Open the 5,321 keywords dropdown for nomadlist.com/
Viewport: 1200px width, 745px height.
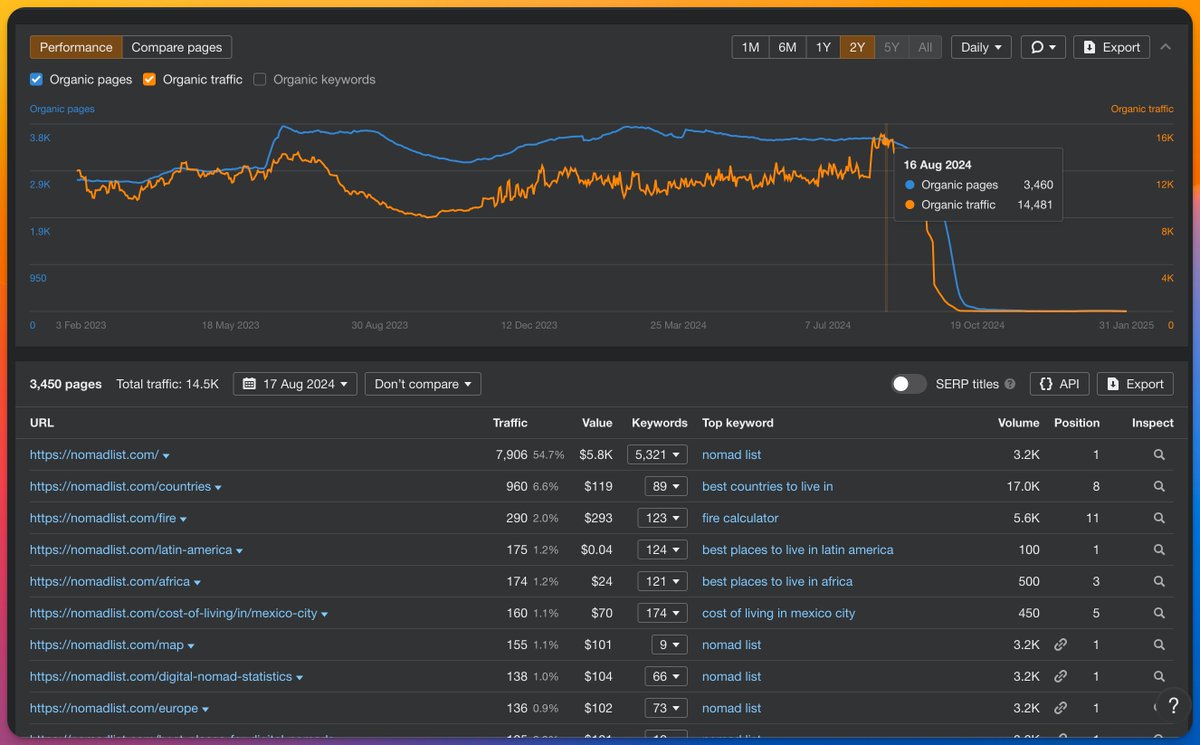click(x=658, y=455)
